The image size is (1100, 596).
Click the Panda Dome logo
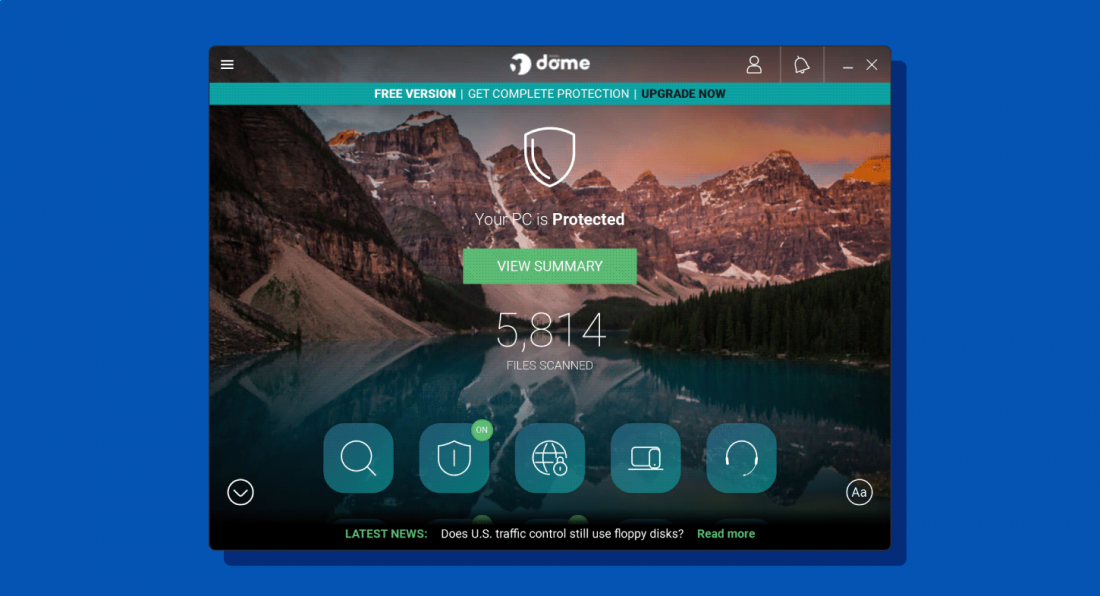click(549, 63)
